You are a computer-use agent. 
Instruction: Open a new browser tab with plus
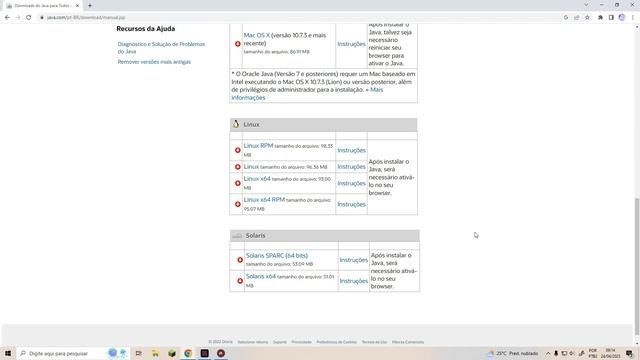[x=90, y=6]
